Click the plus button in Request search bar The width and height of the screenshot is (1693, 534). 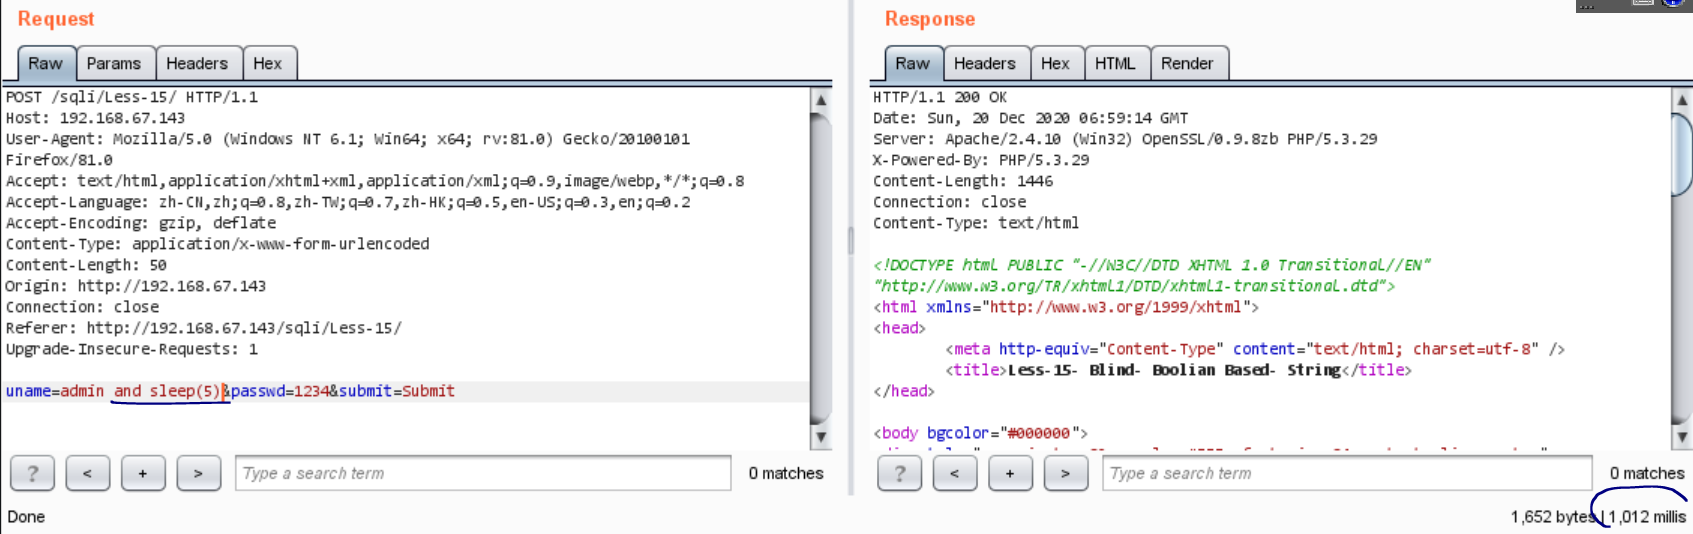pyautogui.click(x=143, y=473)
